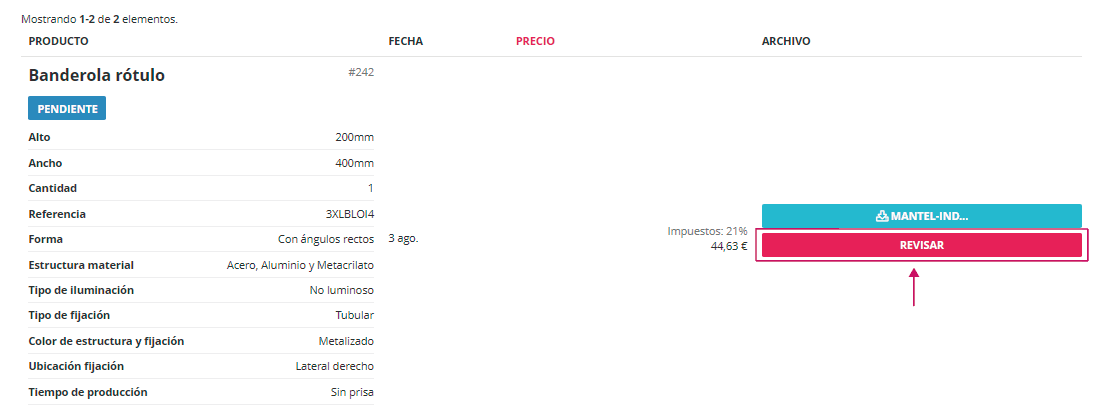Click the date 3 ago.
The height and width of the screenshot is (410, 1106).
(x=403, y=239)
